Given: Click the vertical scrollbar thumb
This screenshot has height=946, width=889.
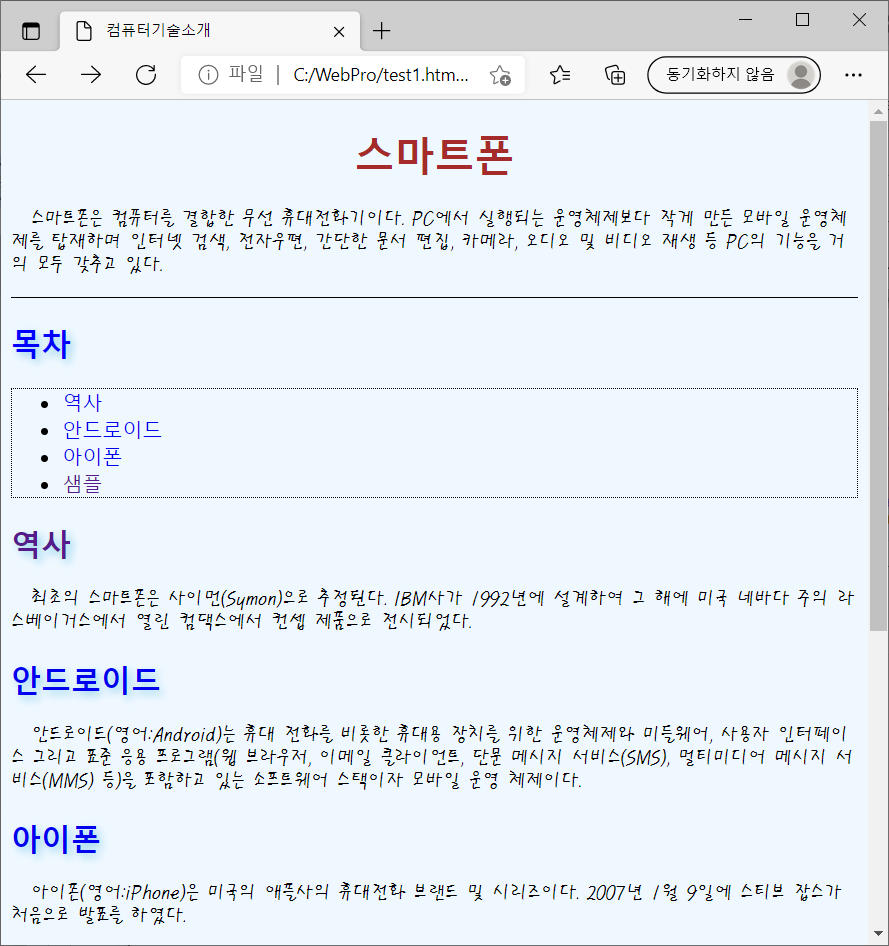Looking at the screenshot, I should 878,376.
